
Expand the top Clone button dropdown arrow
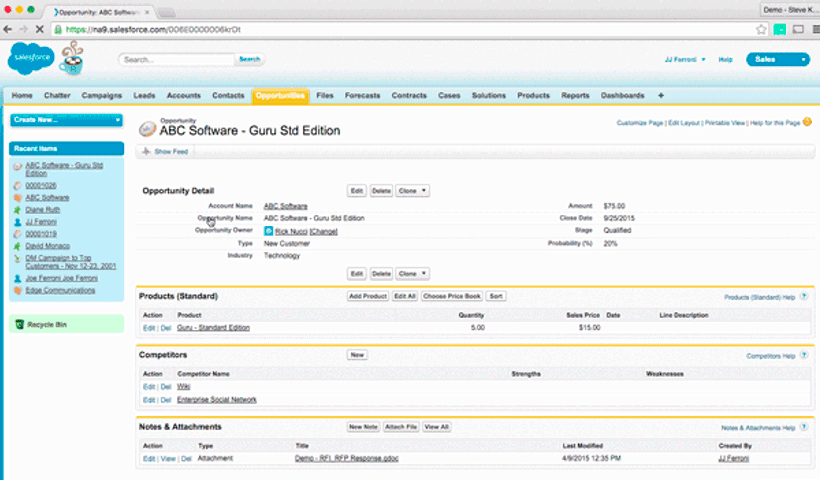(x=425, y=190)
